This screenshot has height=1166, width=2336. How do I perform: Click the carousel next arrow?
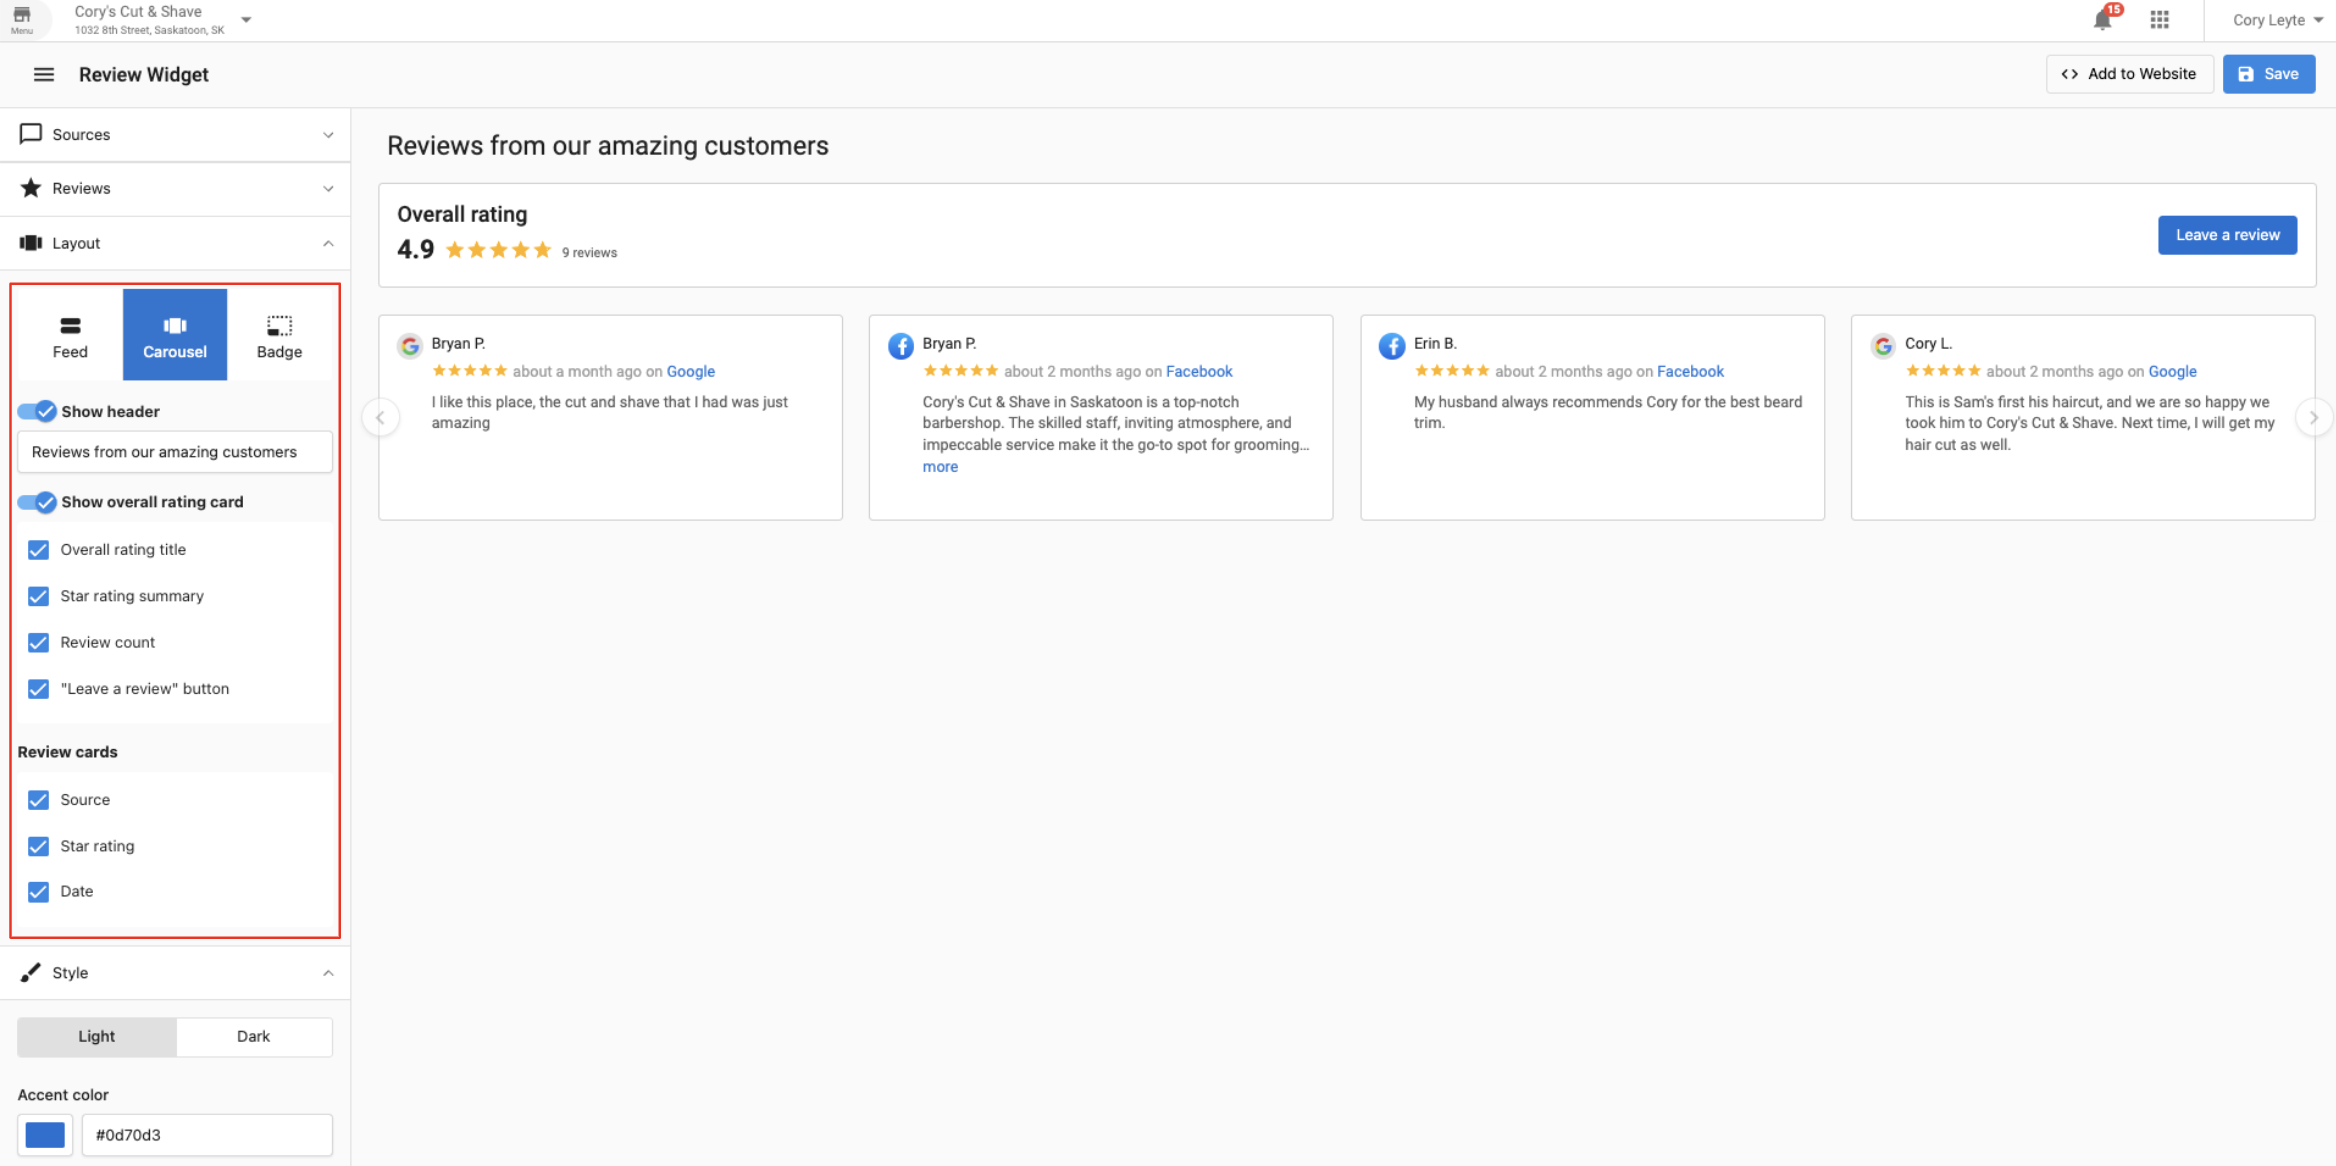(2314, 417)
